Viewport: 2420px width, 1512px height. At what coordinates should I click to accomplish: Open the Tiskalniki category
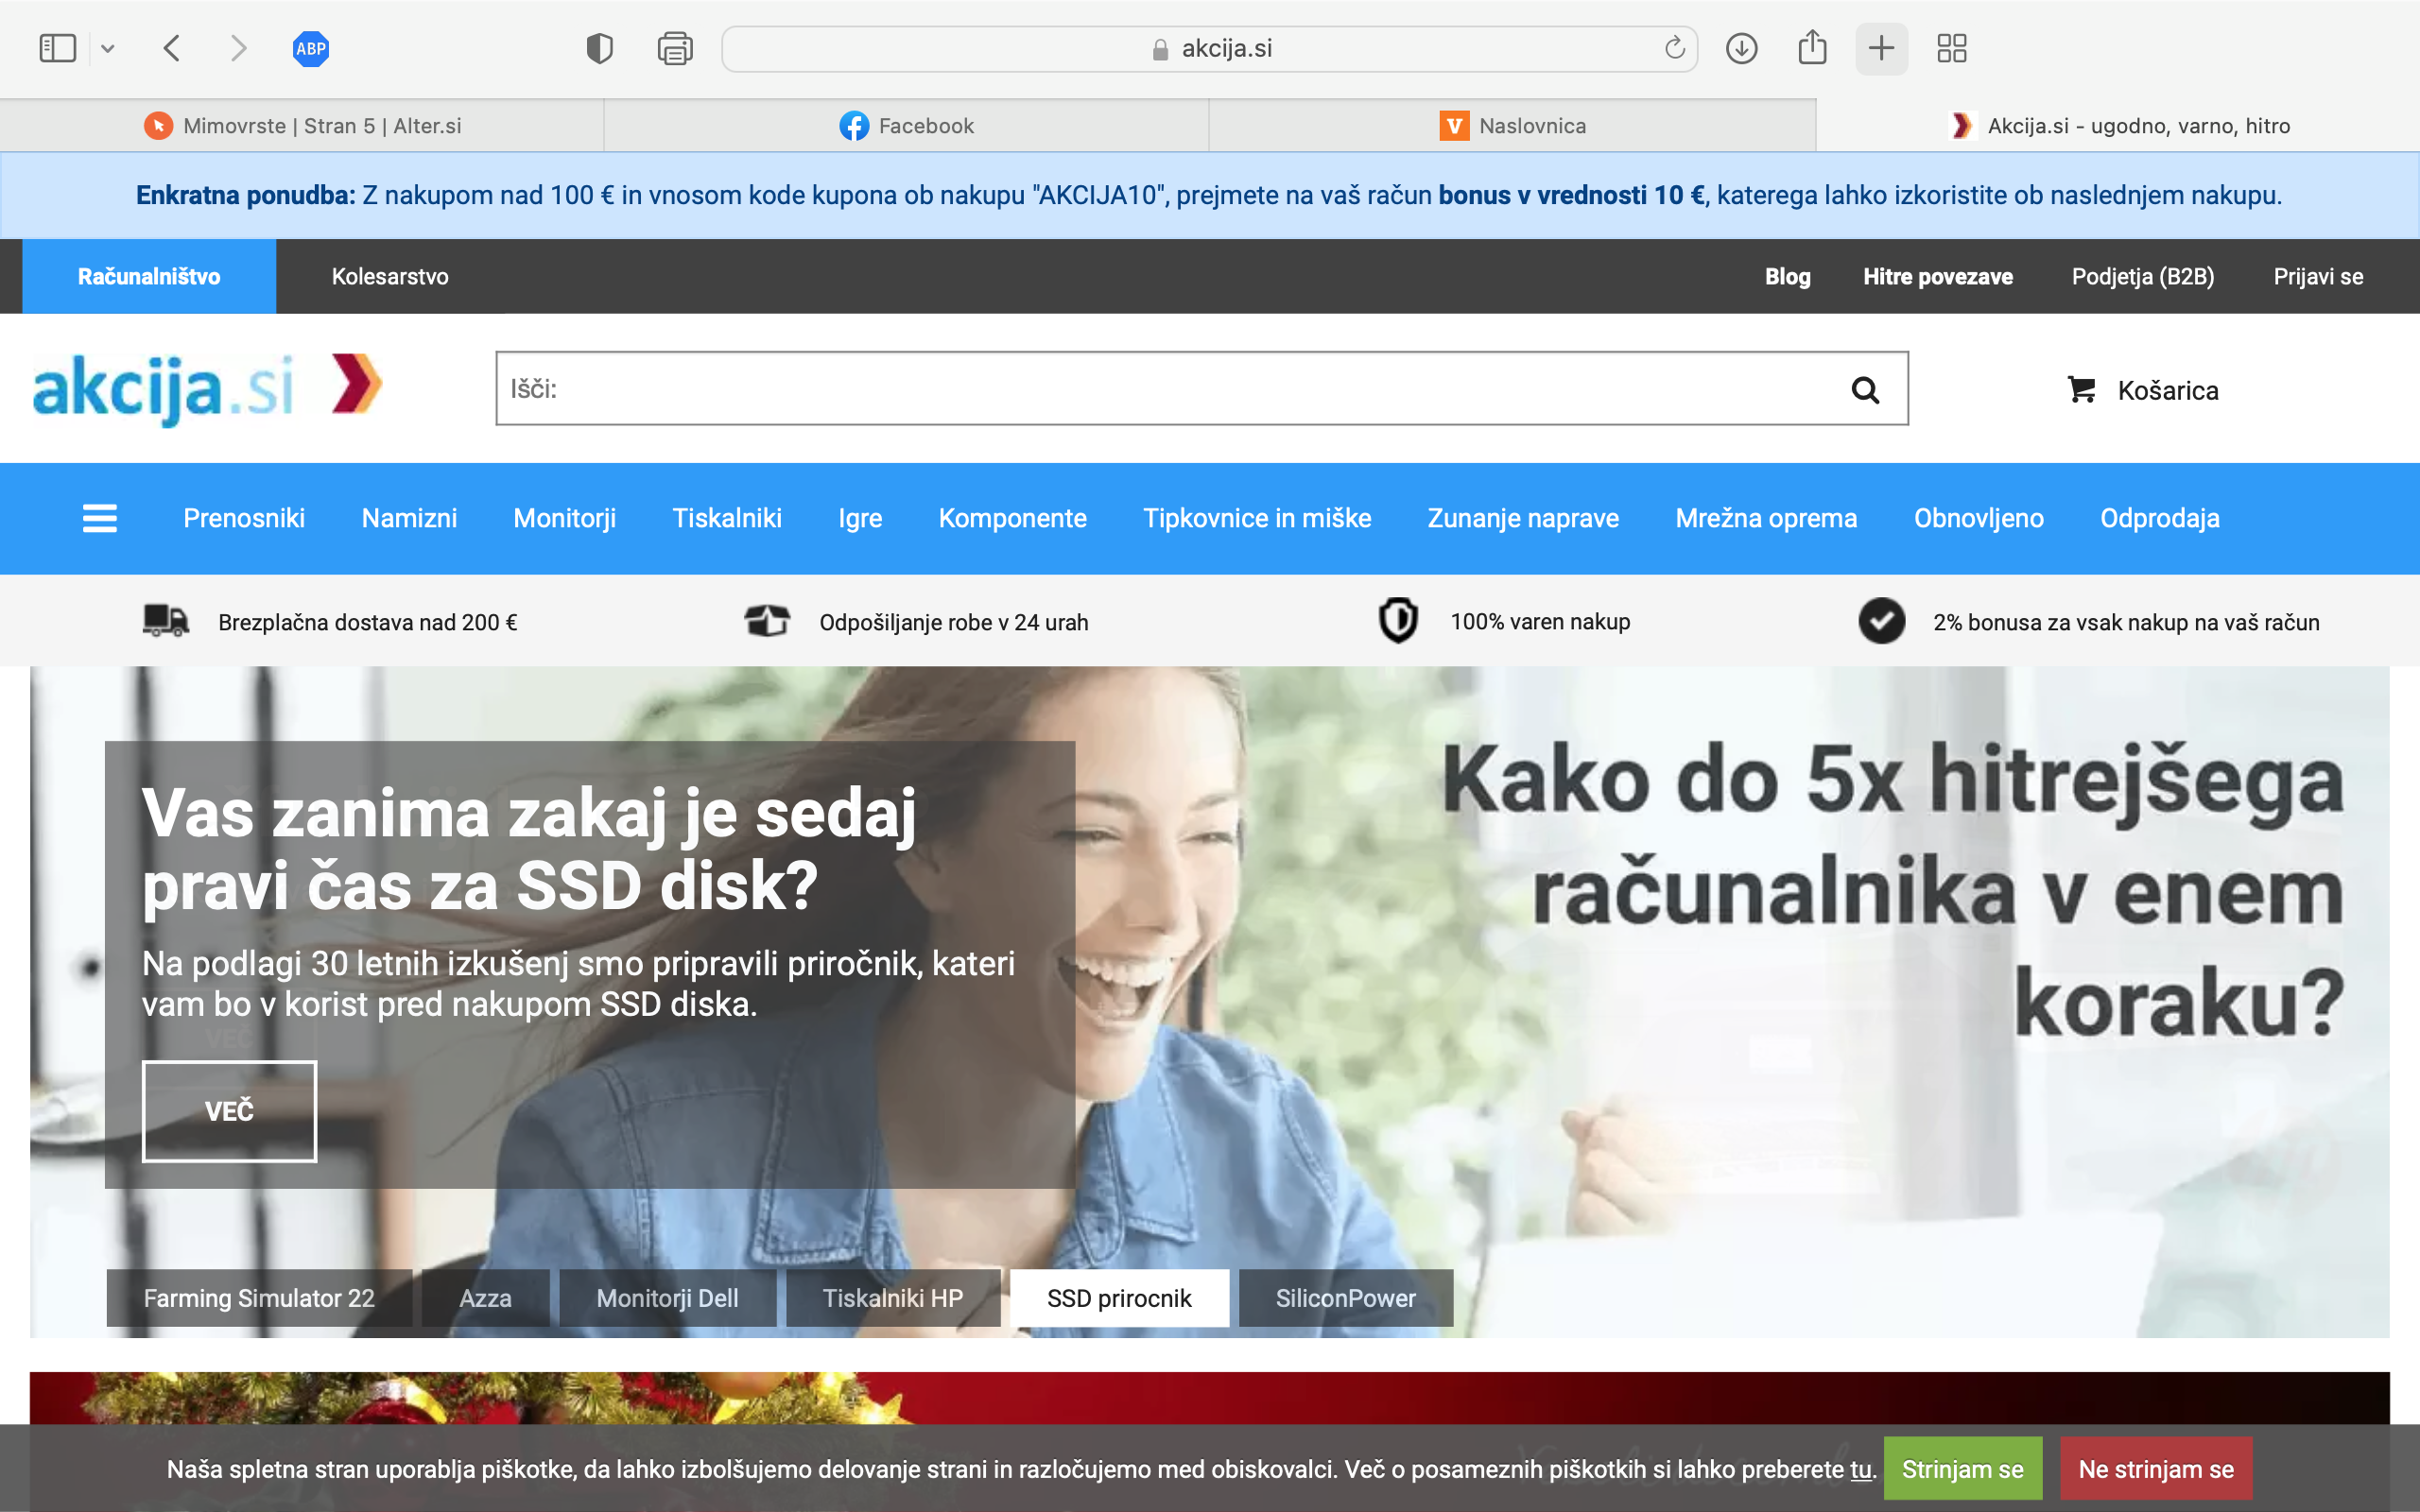(727, 518)
